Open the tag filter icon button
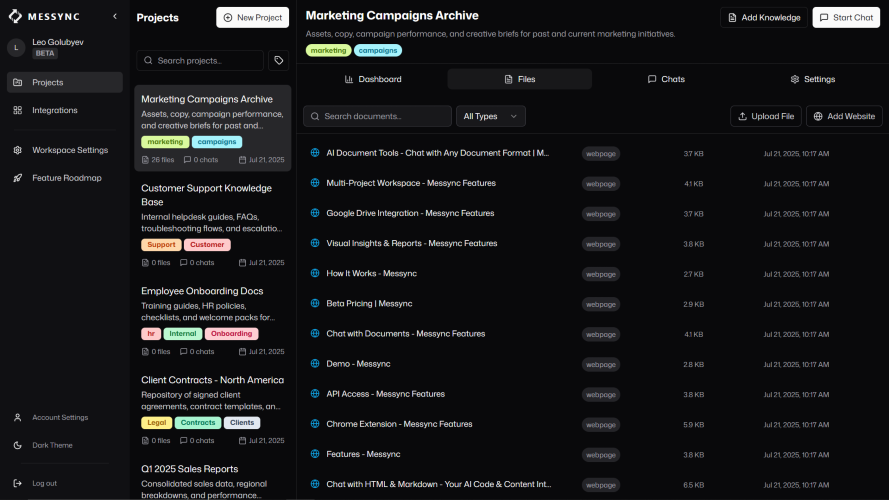Screen dimensions: 889x500 [x=278, y=61]
